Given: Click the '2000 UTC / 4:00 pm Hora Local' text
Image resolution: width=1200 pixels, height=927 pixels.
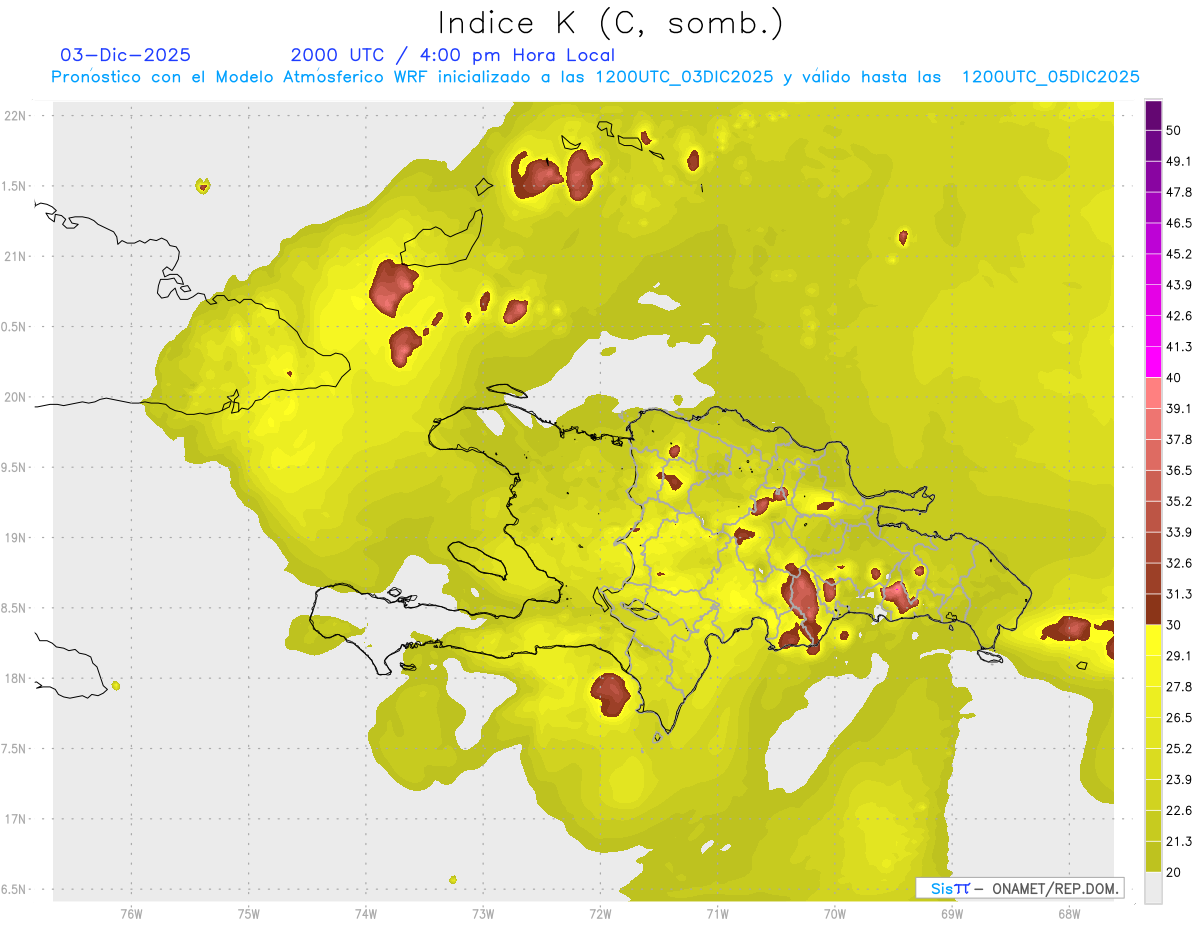Looking at the screenshot, I should tap(452, 55).
